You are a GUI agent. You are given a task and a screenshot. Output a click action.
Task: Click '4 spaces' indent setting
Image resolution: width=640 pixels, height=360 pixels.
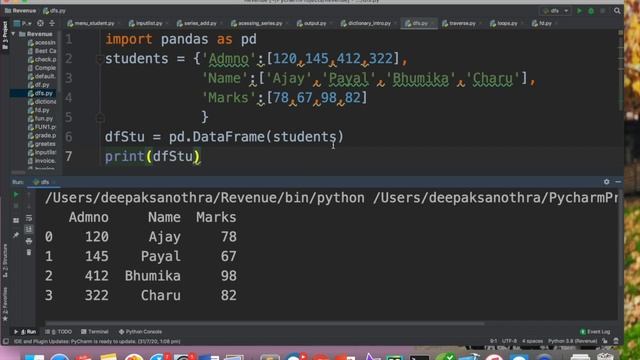pyautogui.click(x=532, y=341)
